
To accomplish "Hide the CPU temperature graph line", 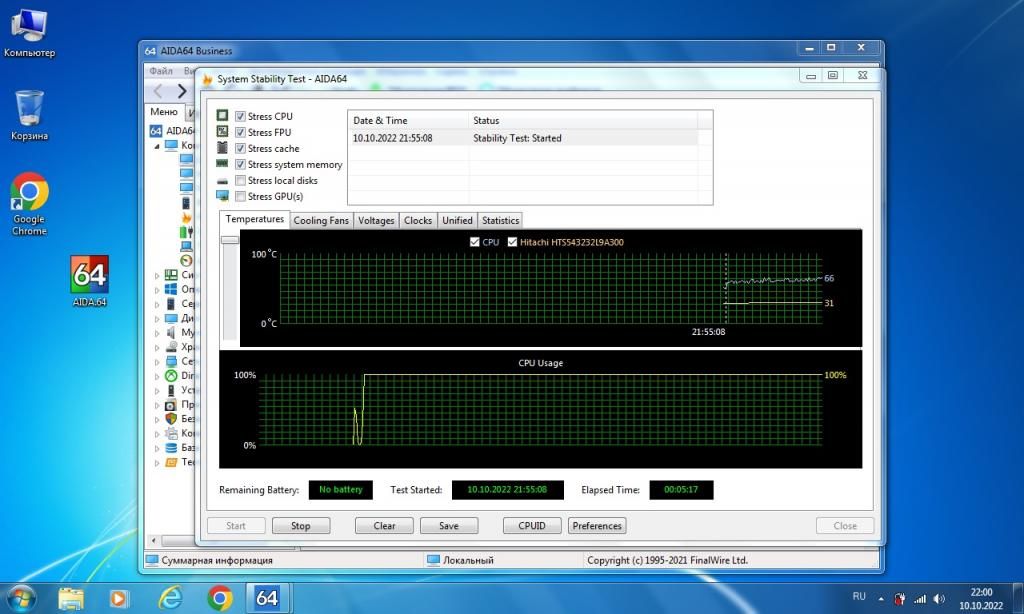I will pos(475,242).
